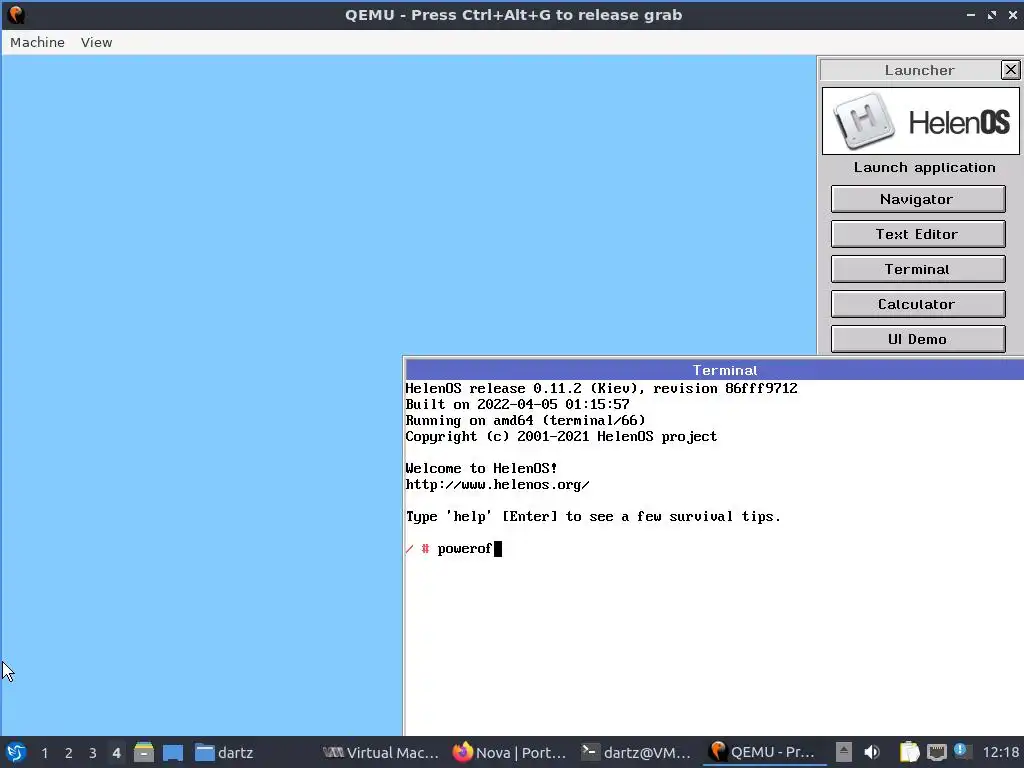The width and height of the screenshot is (1024, 768).
Task: Click the 'Launch application' label
Action: click(924, 168)
